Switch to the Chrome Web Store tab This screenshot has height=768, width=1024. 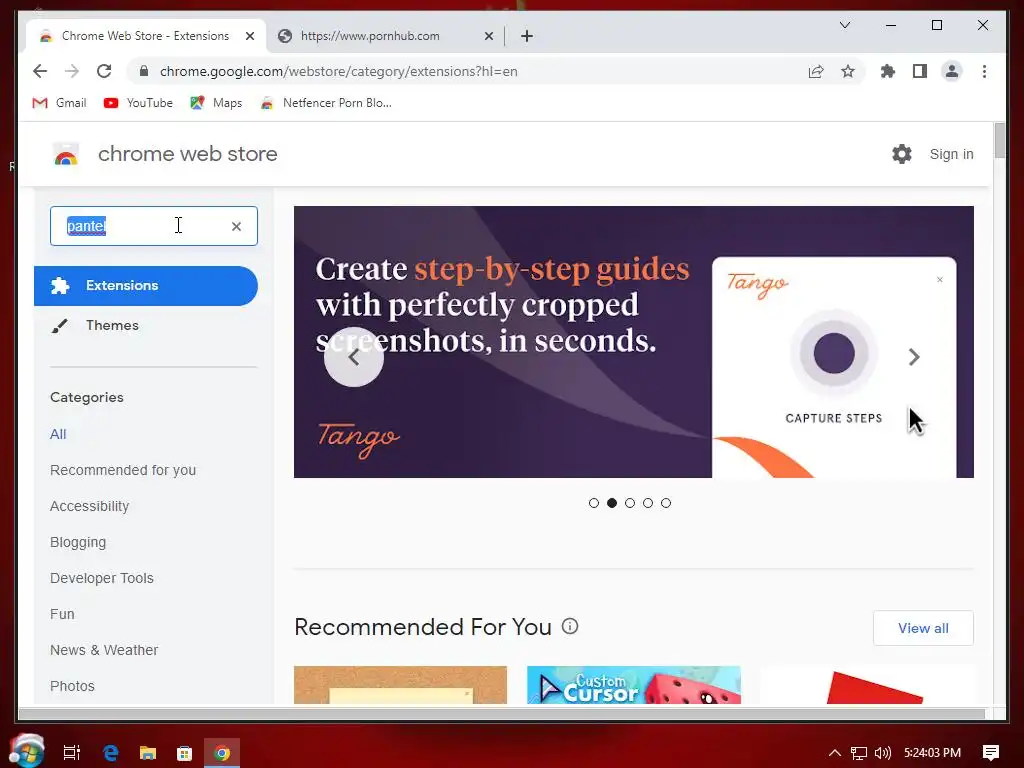click(x=145, y=36)
